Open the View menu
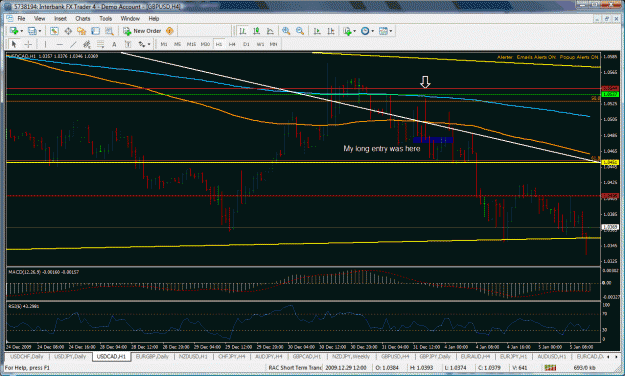This screenshot has height=376, width=625. point(39,18)
